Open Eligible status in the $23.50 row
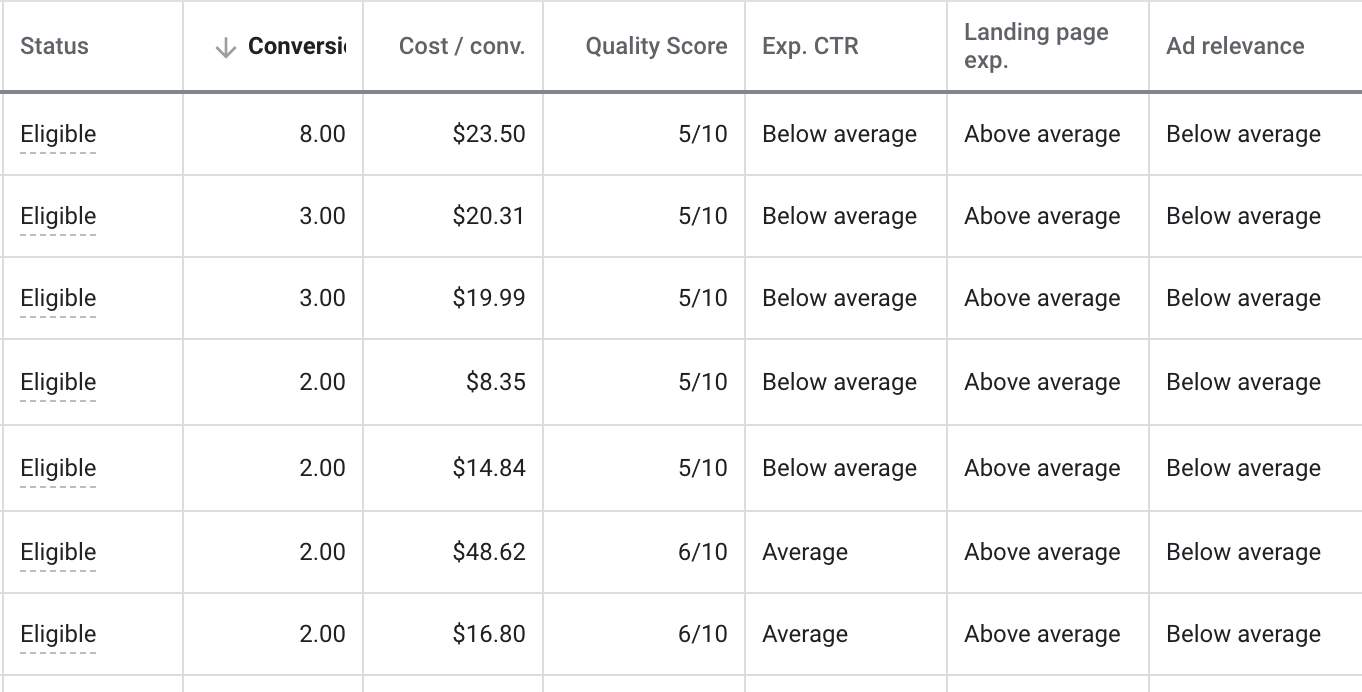The height and width of the screenshot is (692, 1362). (58, 134)
